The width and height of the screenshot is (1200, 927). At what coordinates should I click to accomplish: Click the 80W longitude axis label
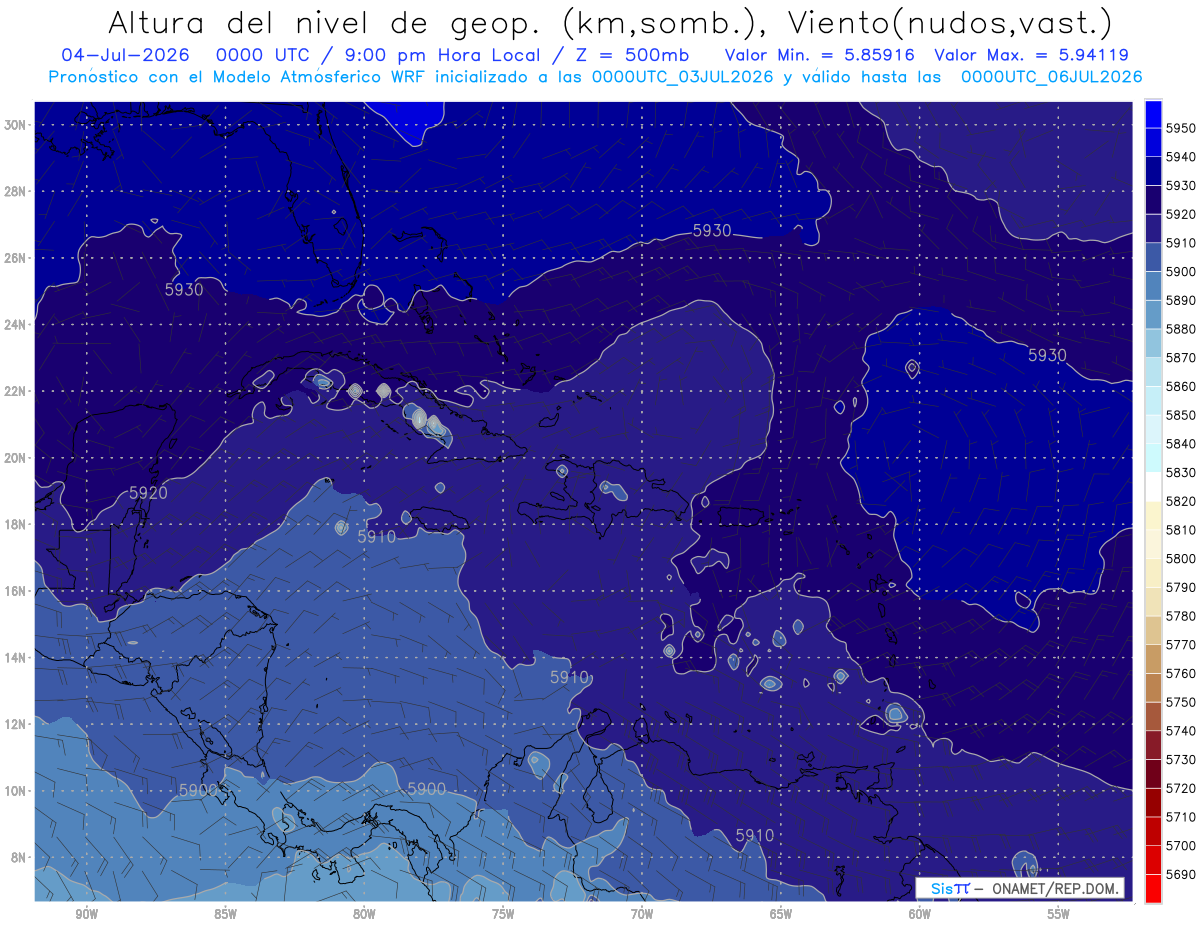tap(364, 914)
